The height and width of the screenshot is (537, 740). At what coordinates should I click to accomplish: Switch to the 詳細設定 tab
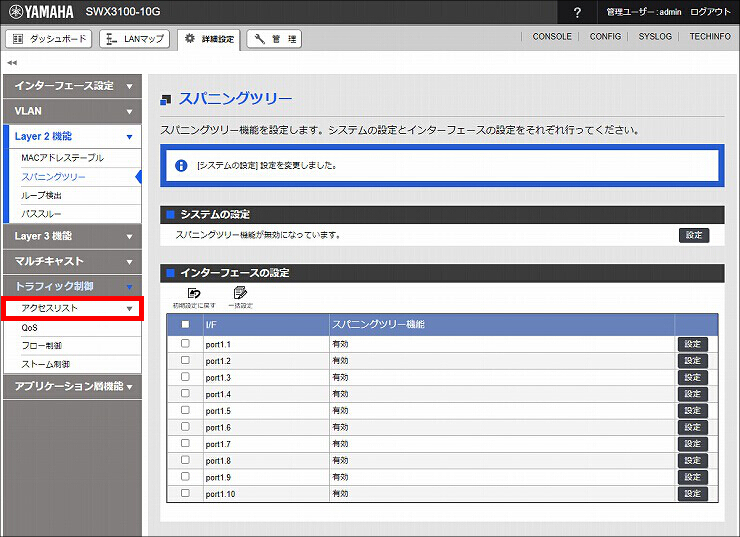(x=209, y=39)
